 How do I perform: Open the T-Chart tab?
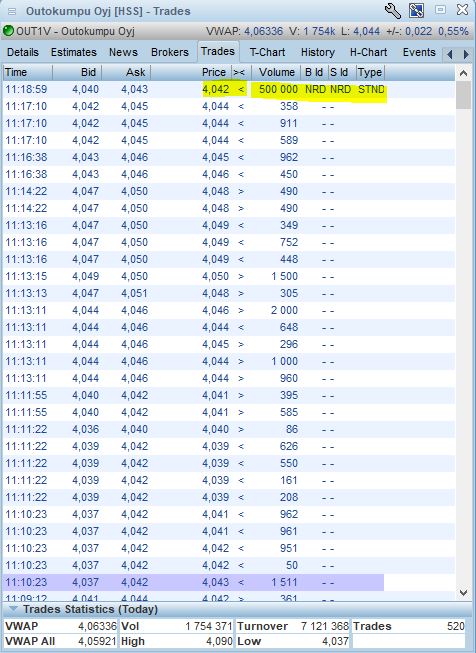[267, 52]
